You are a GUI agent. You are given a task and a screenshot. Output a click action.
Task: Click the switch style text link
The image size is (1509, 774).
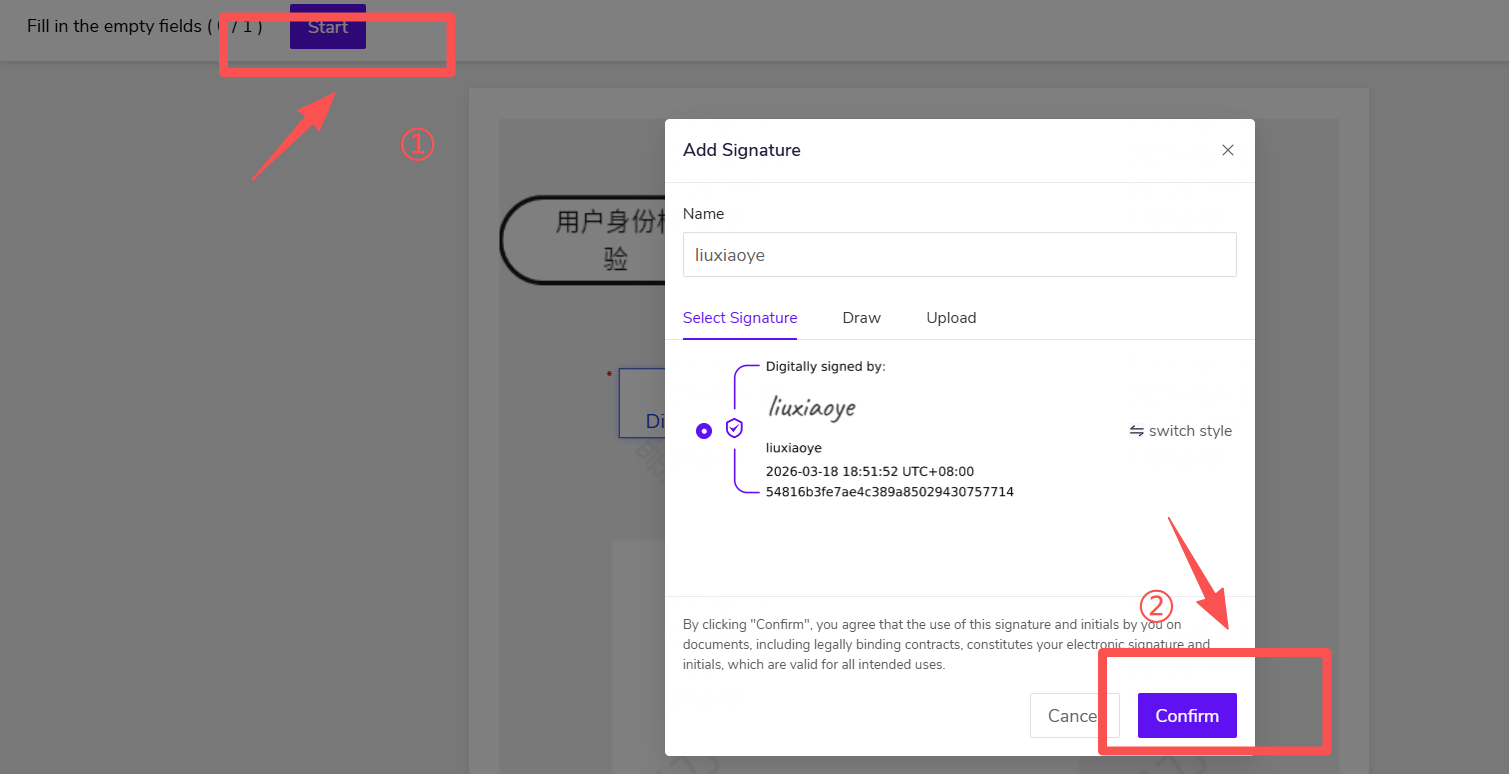tap(1190, 431)
